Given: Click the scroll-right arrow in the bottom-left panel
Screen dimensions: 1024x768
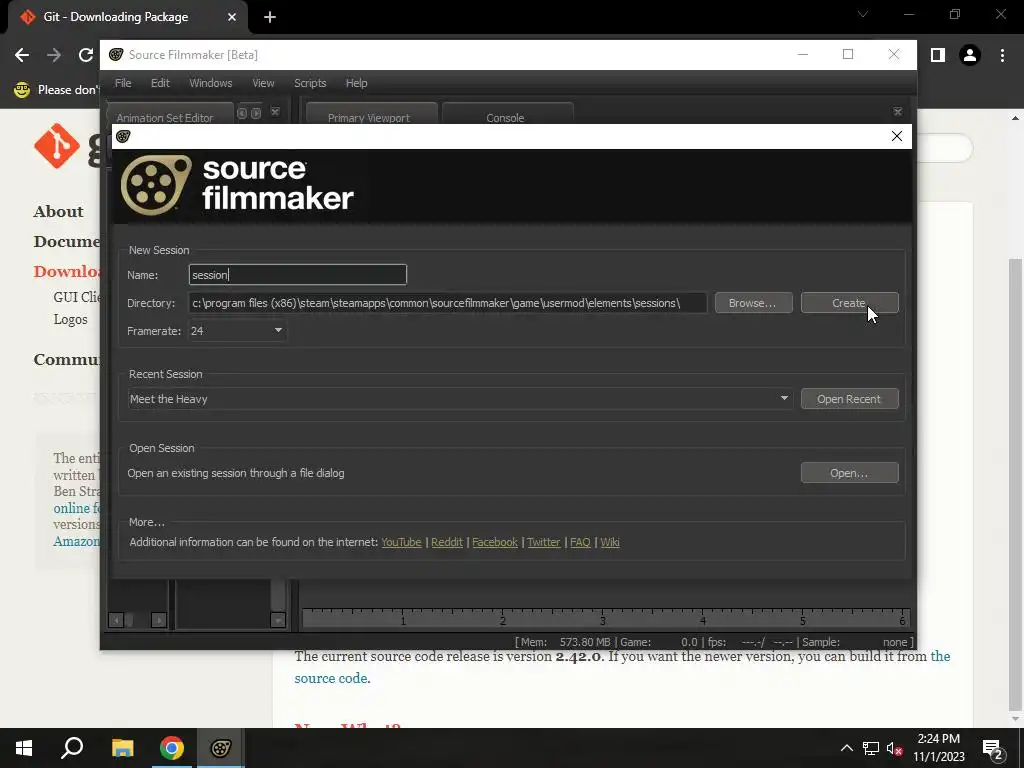Looking at the screenshot, I should pyautogui.click(x=159, y=620).
